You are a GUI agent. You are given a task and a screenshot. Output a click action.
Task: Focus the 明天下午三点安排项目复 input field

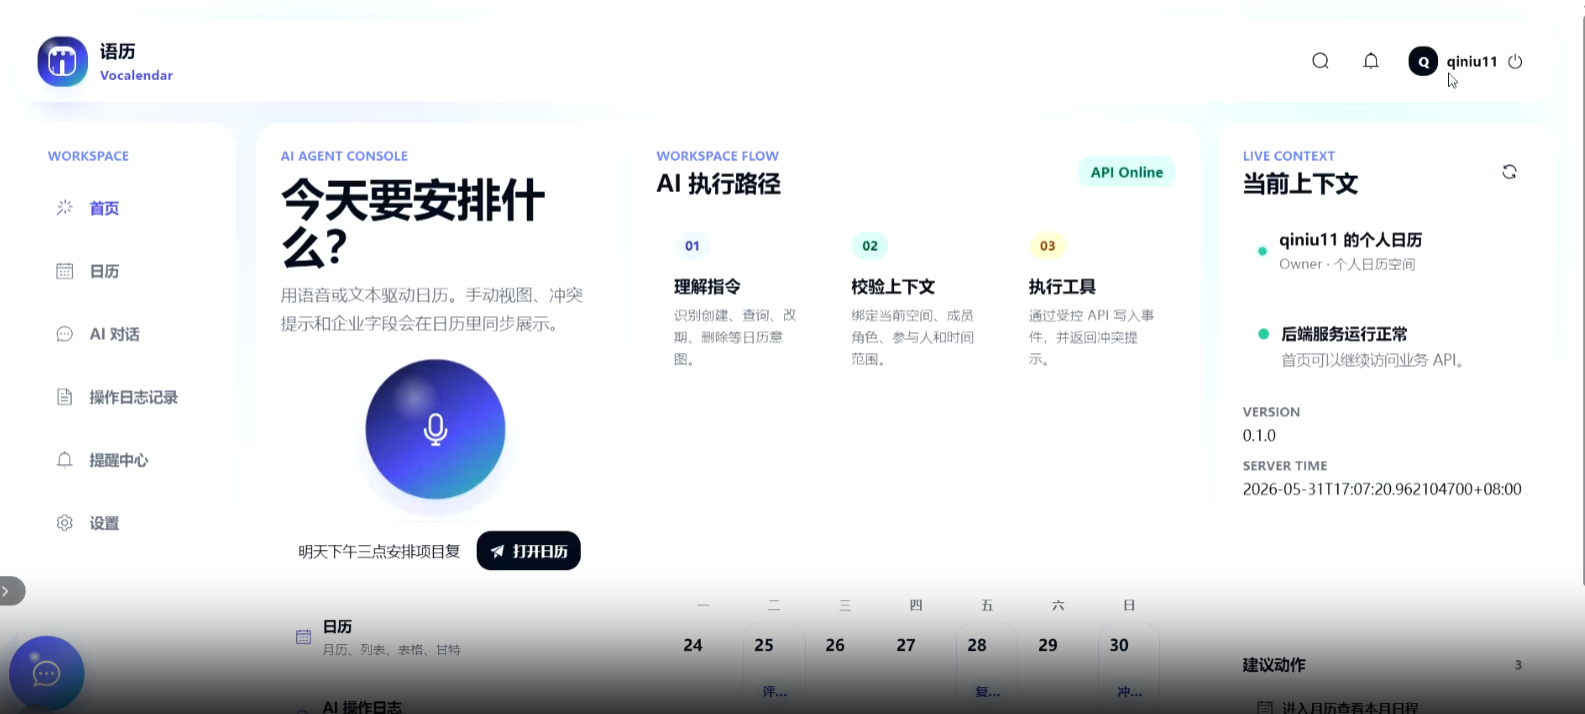pyautogui.click(x=379, y=551)
